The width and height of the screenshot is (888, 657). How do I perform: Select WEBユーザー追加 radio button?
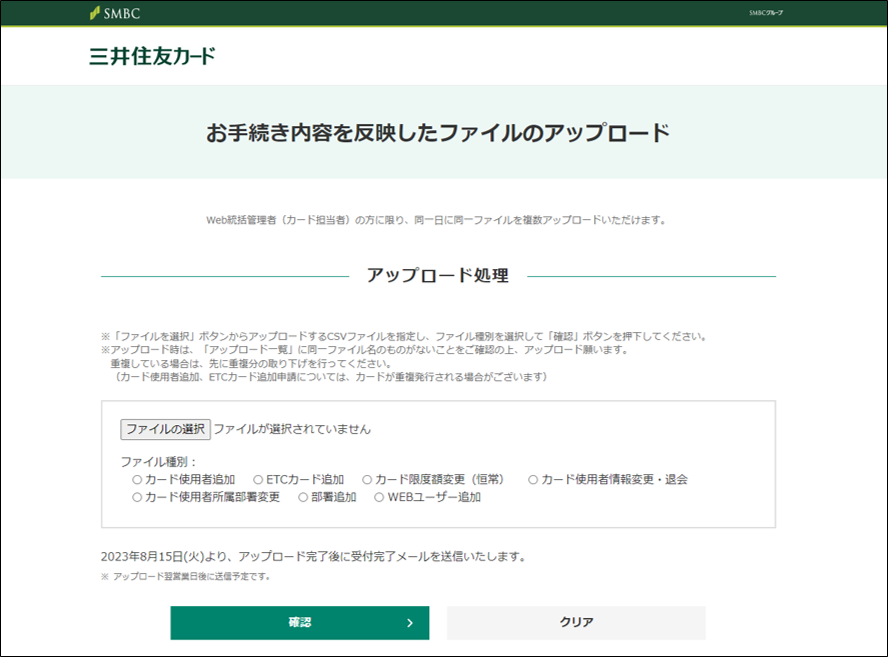click(x=379, y=497)
